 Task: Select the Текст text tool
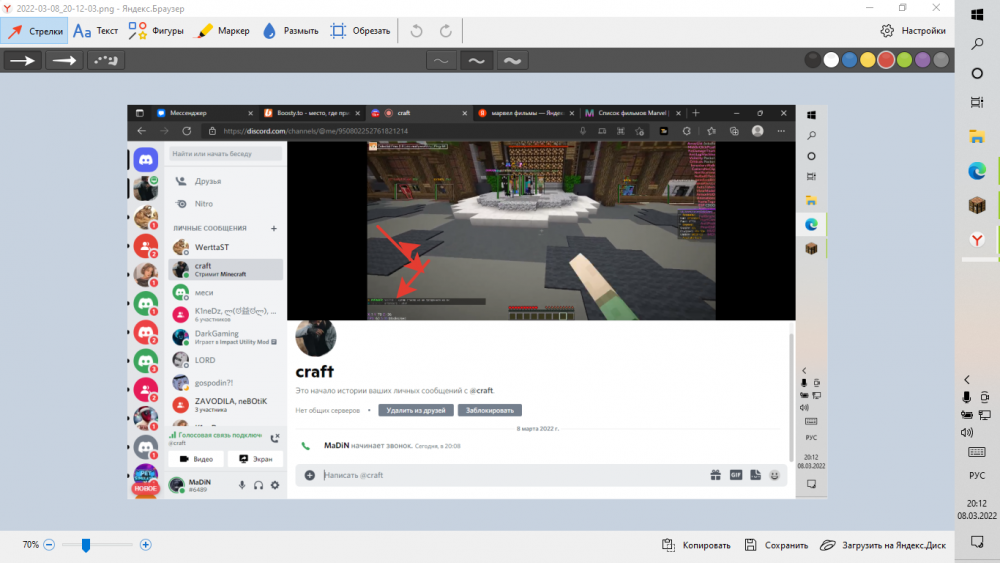click(96, 31)
